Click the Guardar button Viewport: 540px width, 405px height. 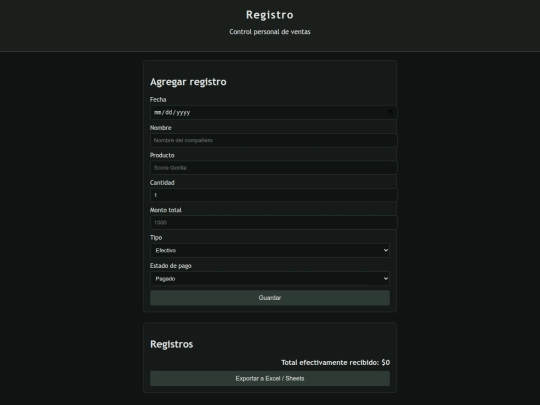[270, 298]
